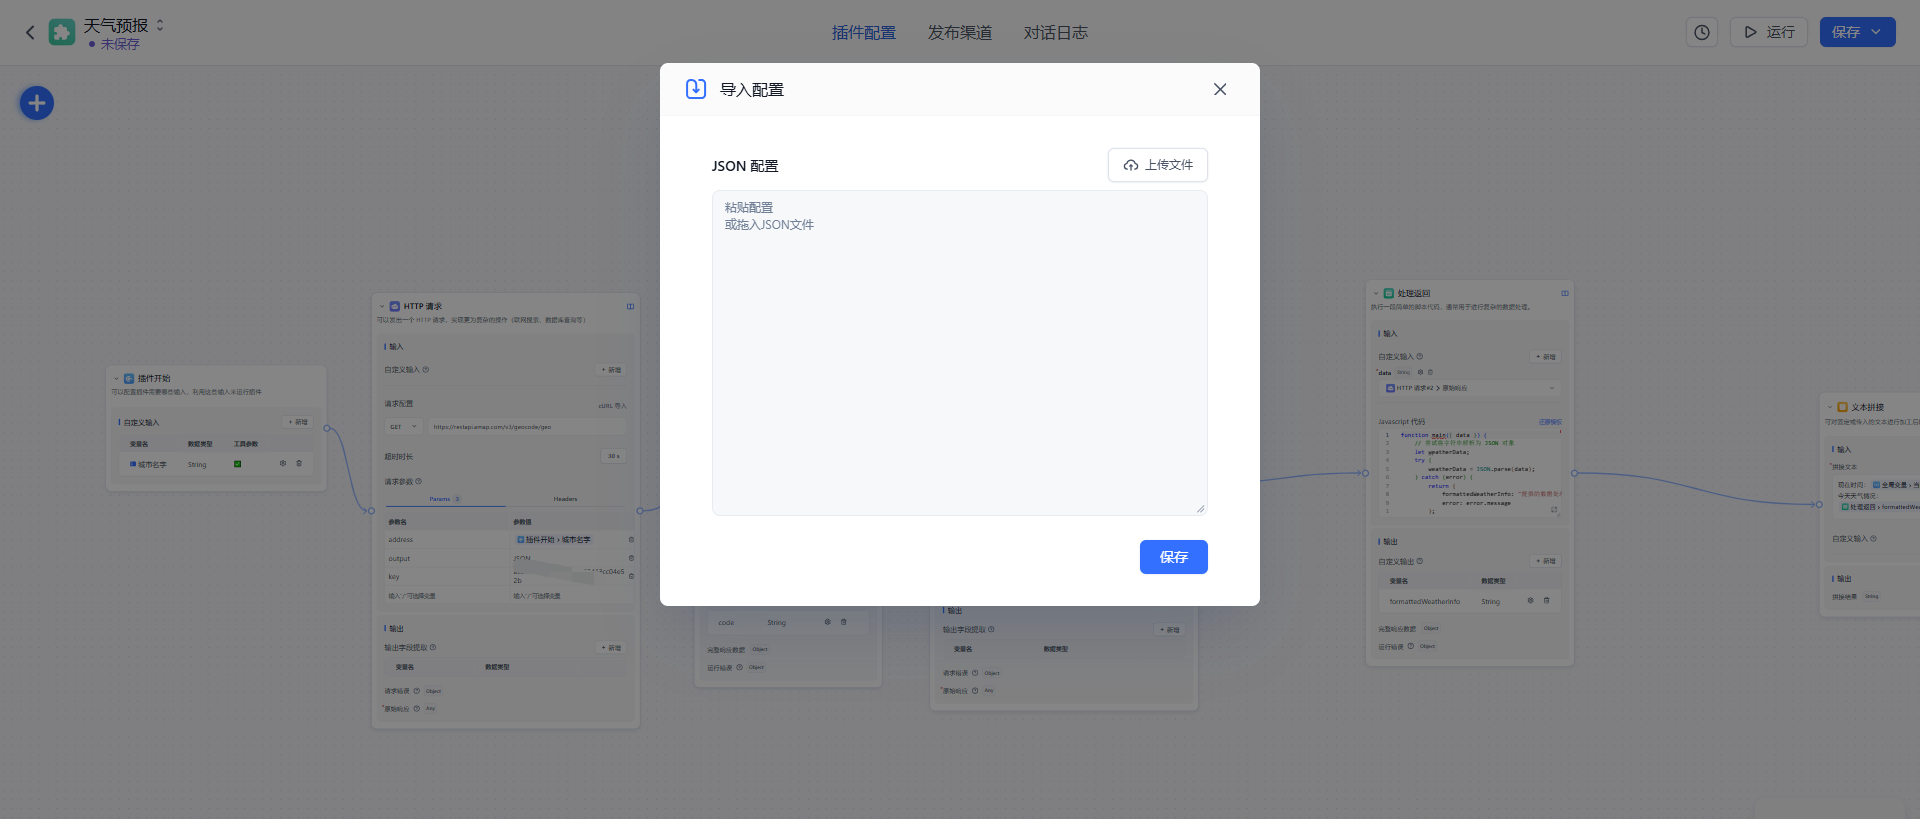This screenshot has height=819, width=1920.
Task: Open the history clock icon
Action: 1702,32
